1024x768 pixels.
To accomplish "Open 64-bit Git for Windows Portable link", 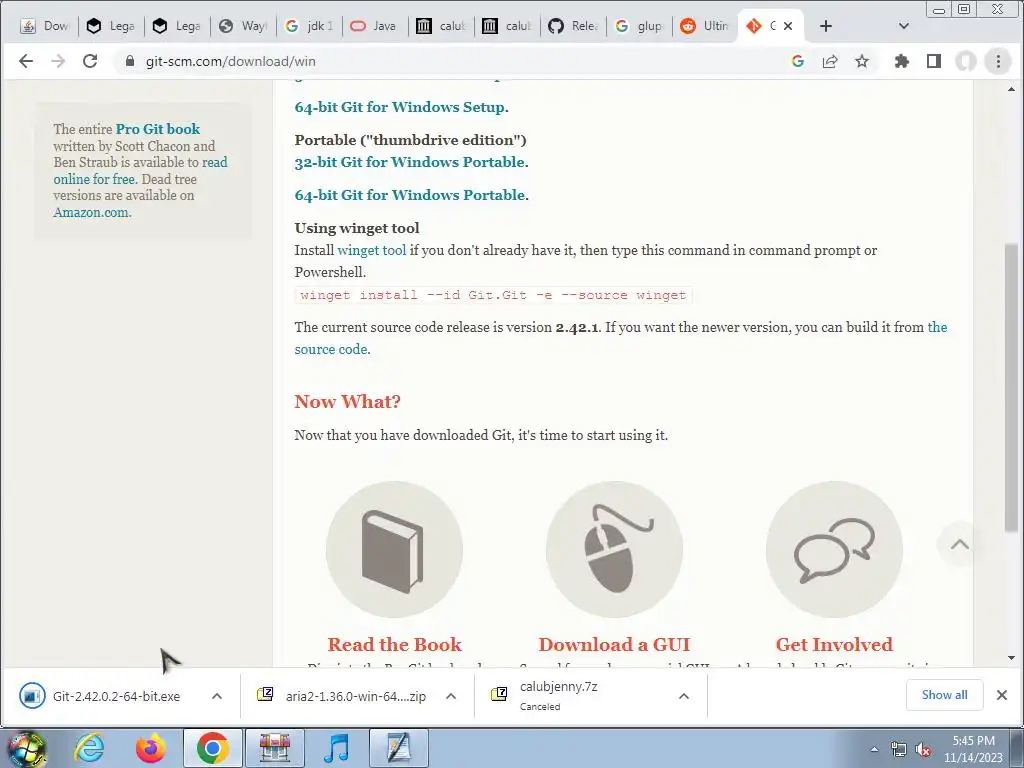I will coord(409,195).
